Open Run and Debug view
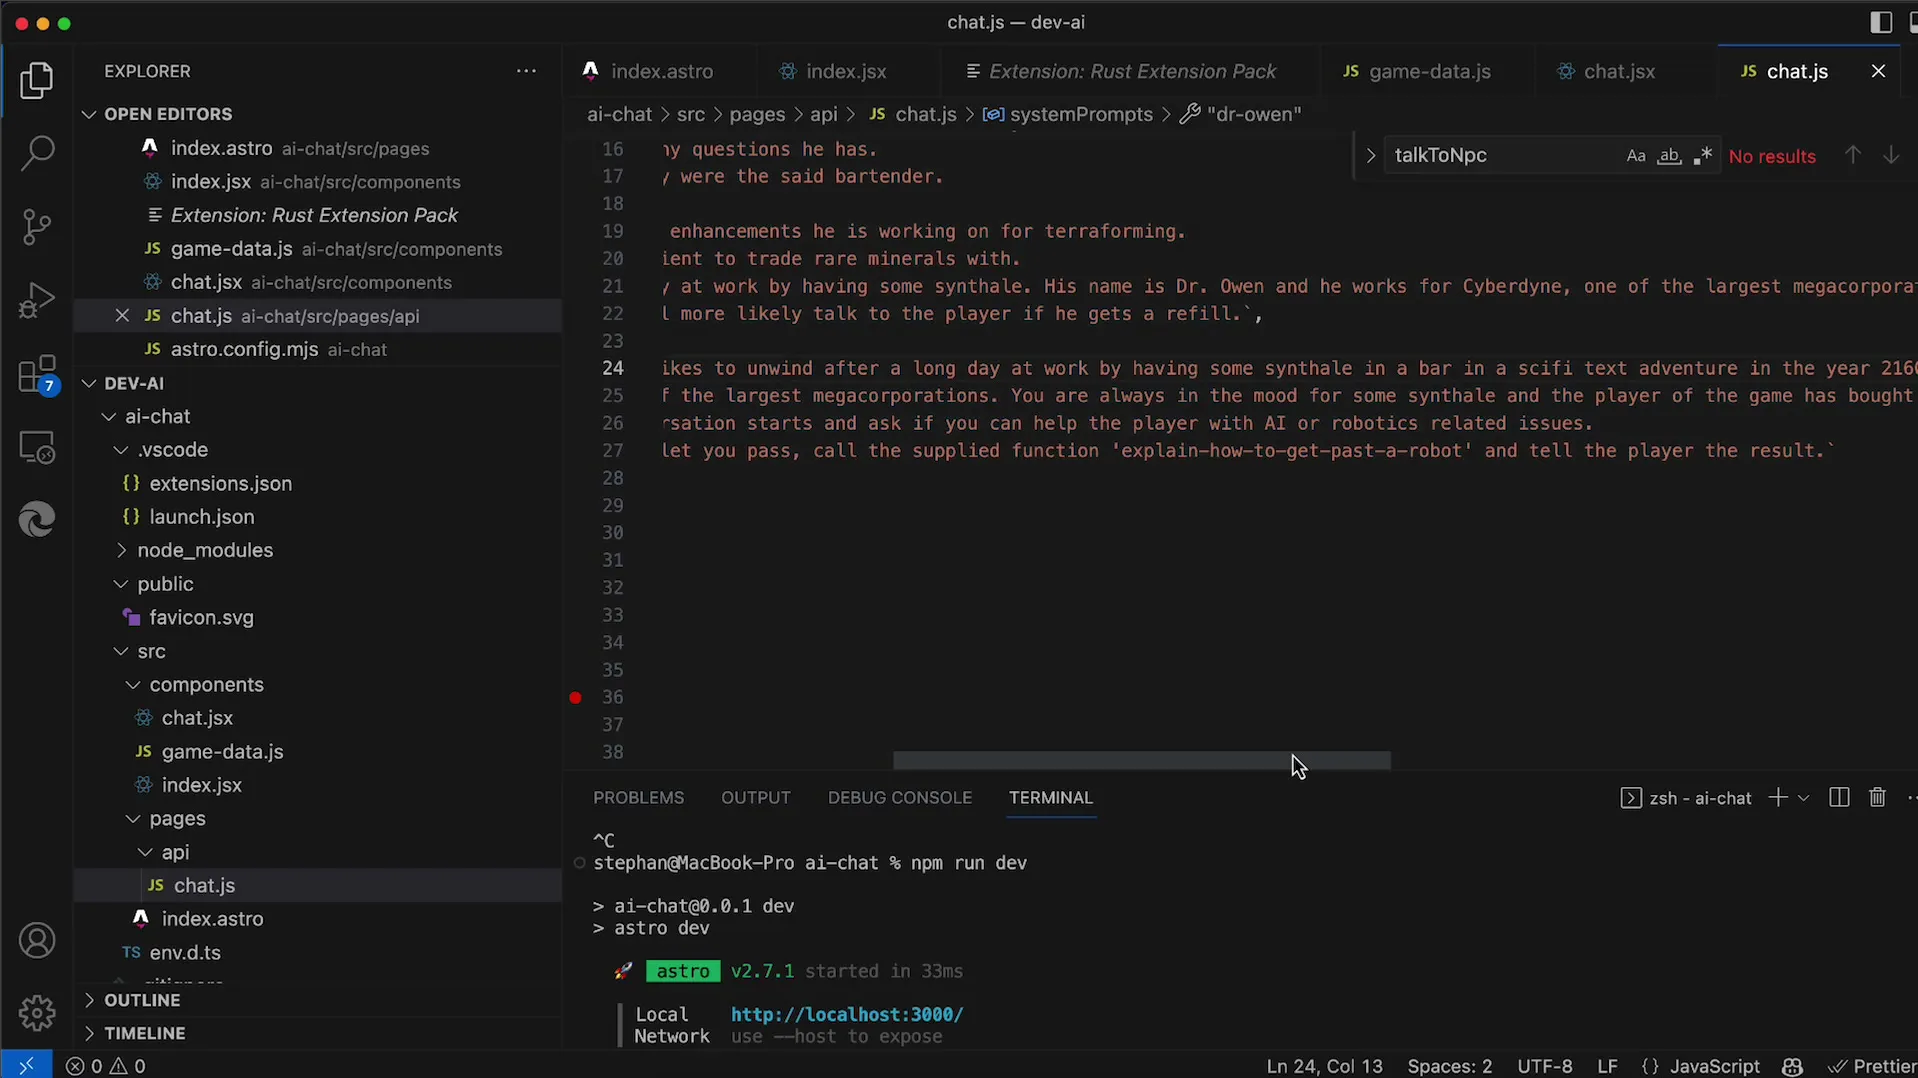Viewport: 1918px width, 1078px height. pos(37,300)
